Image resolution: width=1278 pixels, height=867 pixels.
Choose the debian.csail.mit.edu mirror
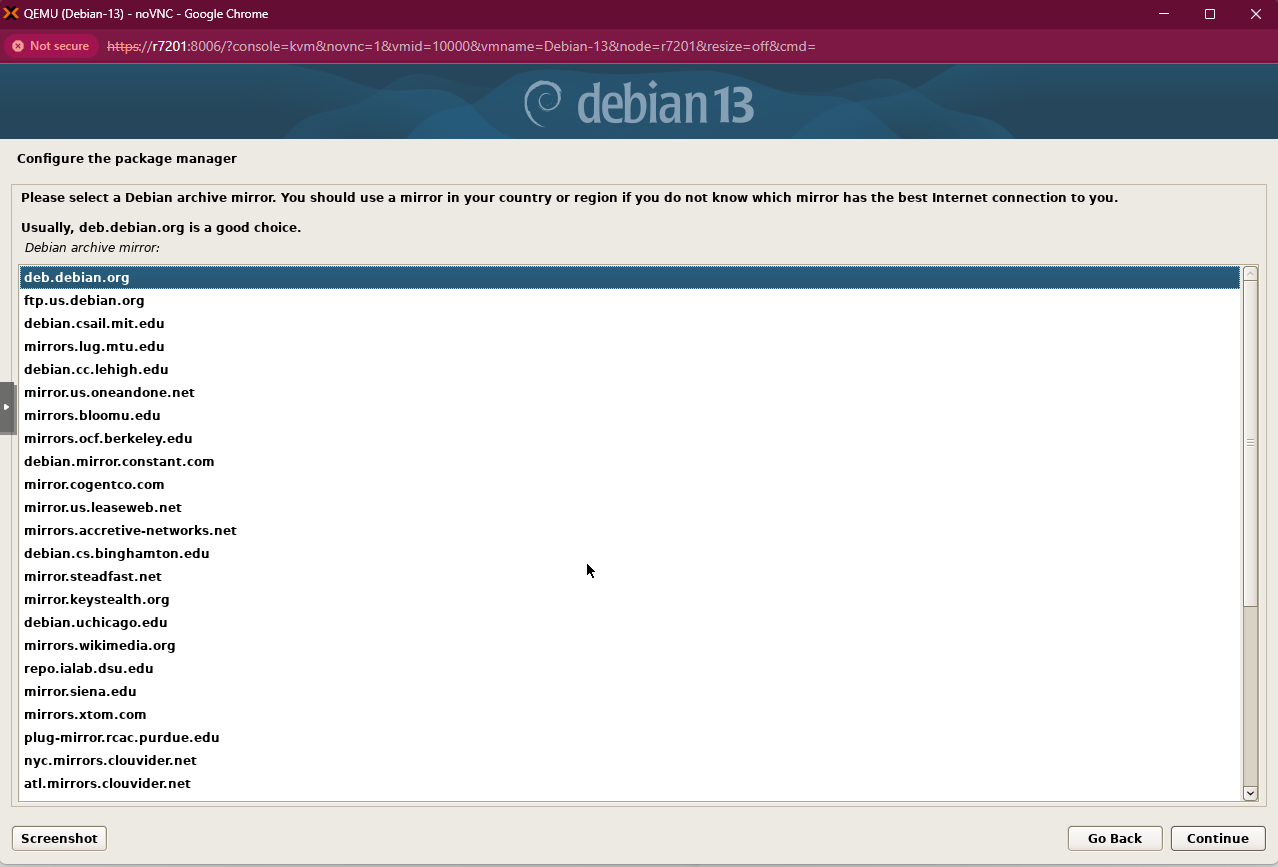pyautogui.click(x=94, y=323)
